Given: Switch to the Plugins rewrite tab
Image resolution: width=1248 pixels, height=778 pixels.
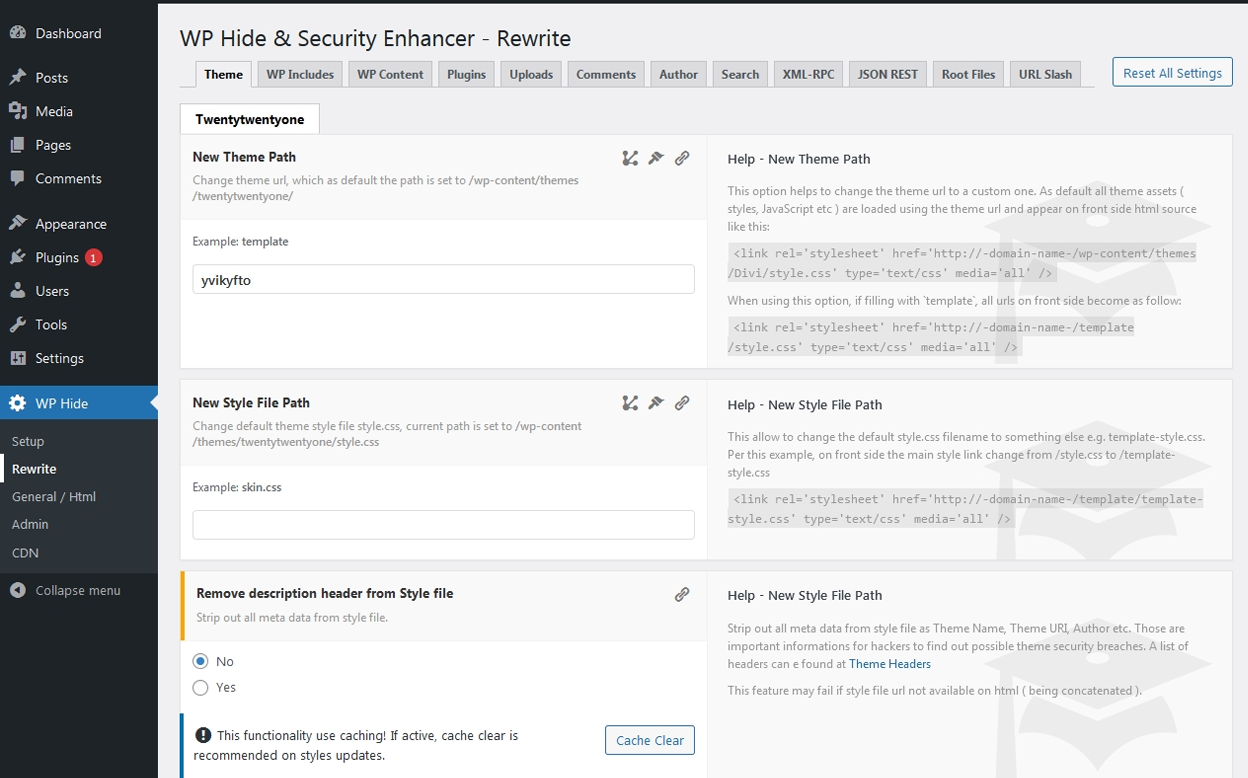Looking at the screenshot, I should point(467,74).
